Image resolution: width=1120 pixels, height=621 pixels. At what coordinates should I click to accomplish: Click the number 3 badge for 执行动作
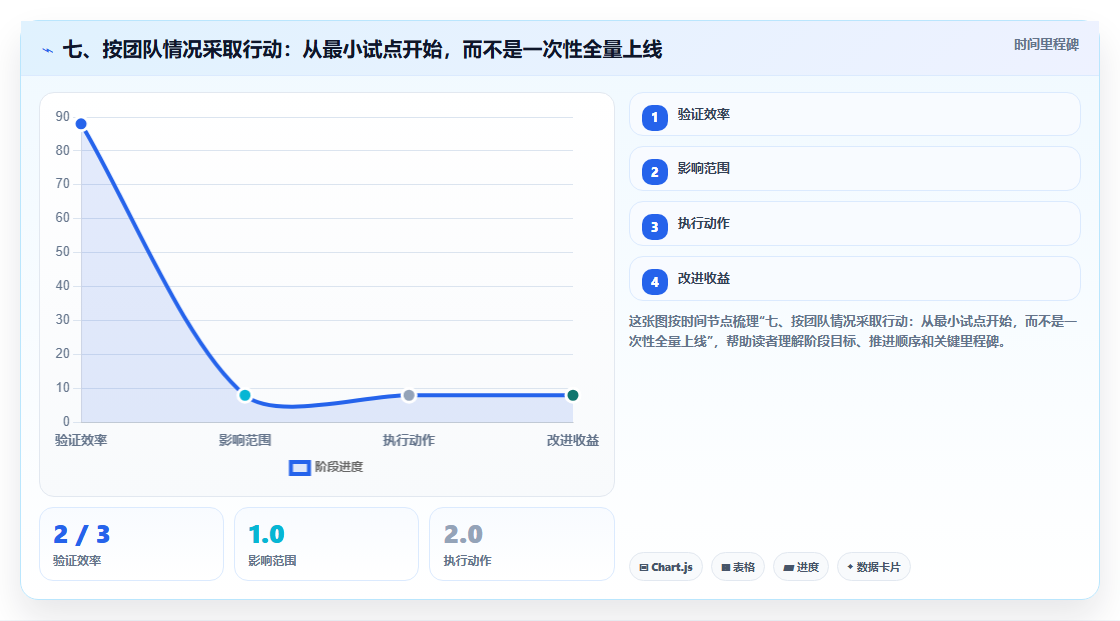pos(654,227)
